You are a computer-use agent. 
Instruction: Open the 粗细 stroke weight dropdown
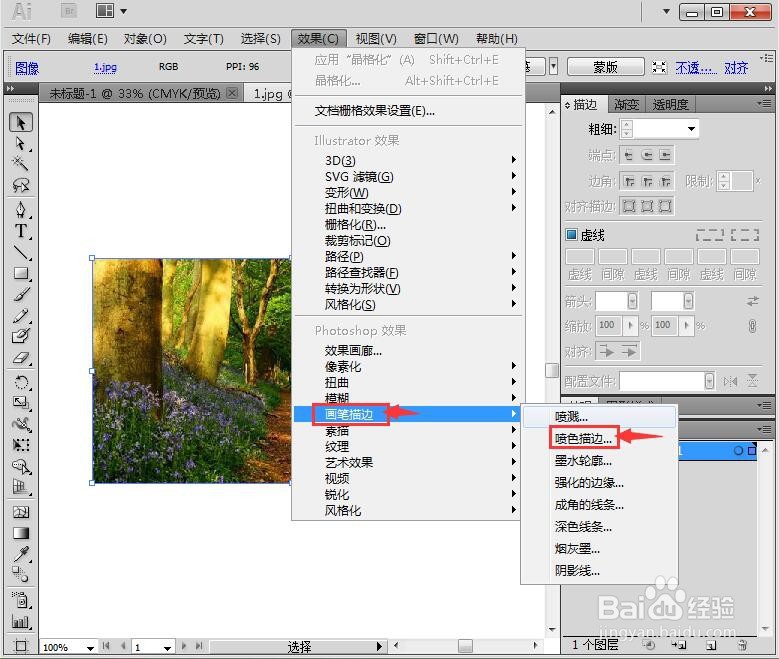click(691, 129)
